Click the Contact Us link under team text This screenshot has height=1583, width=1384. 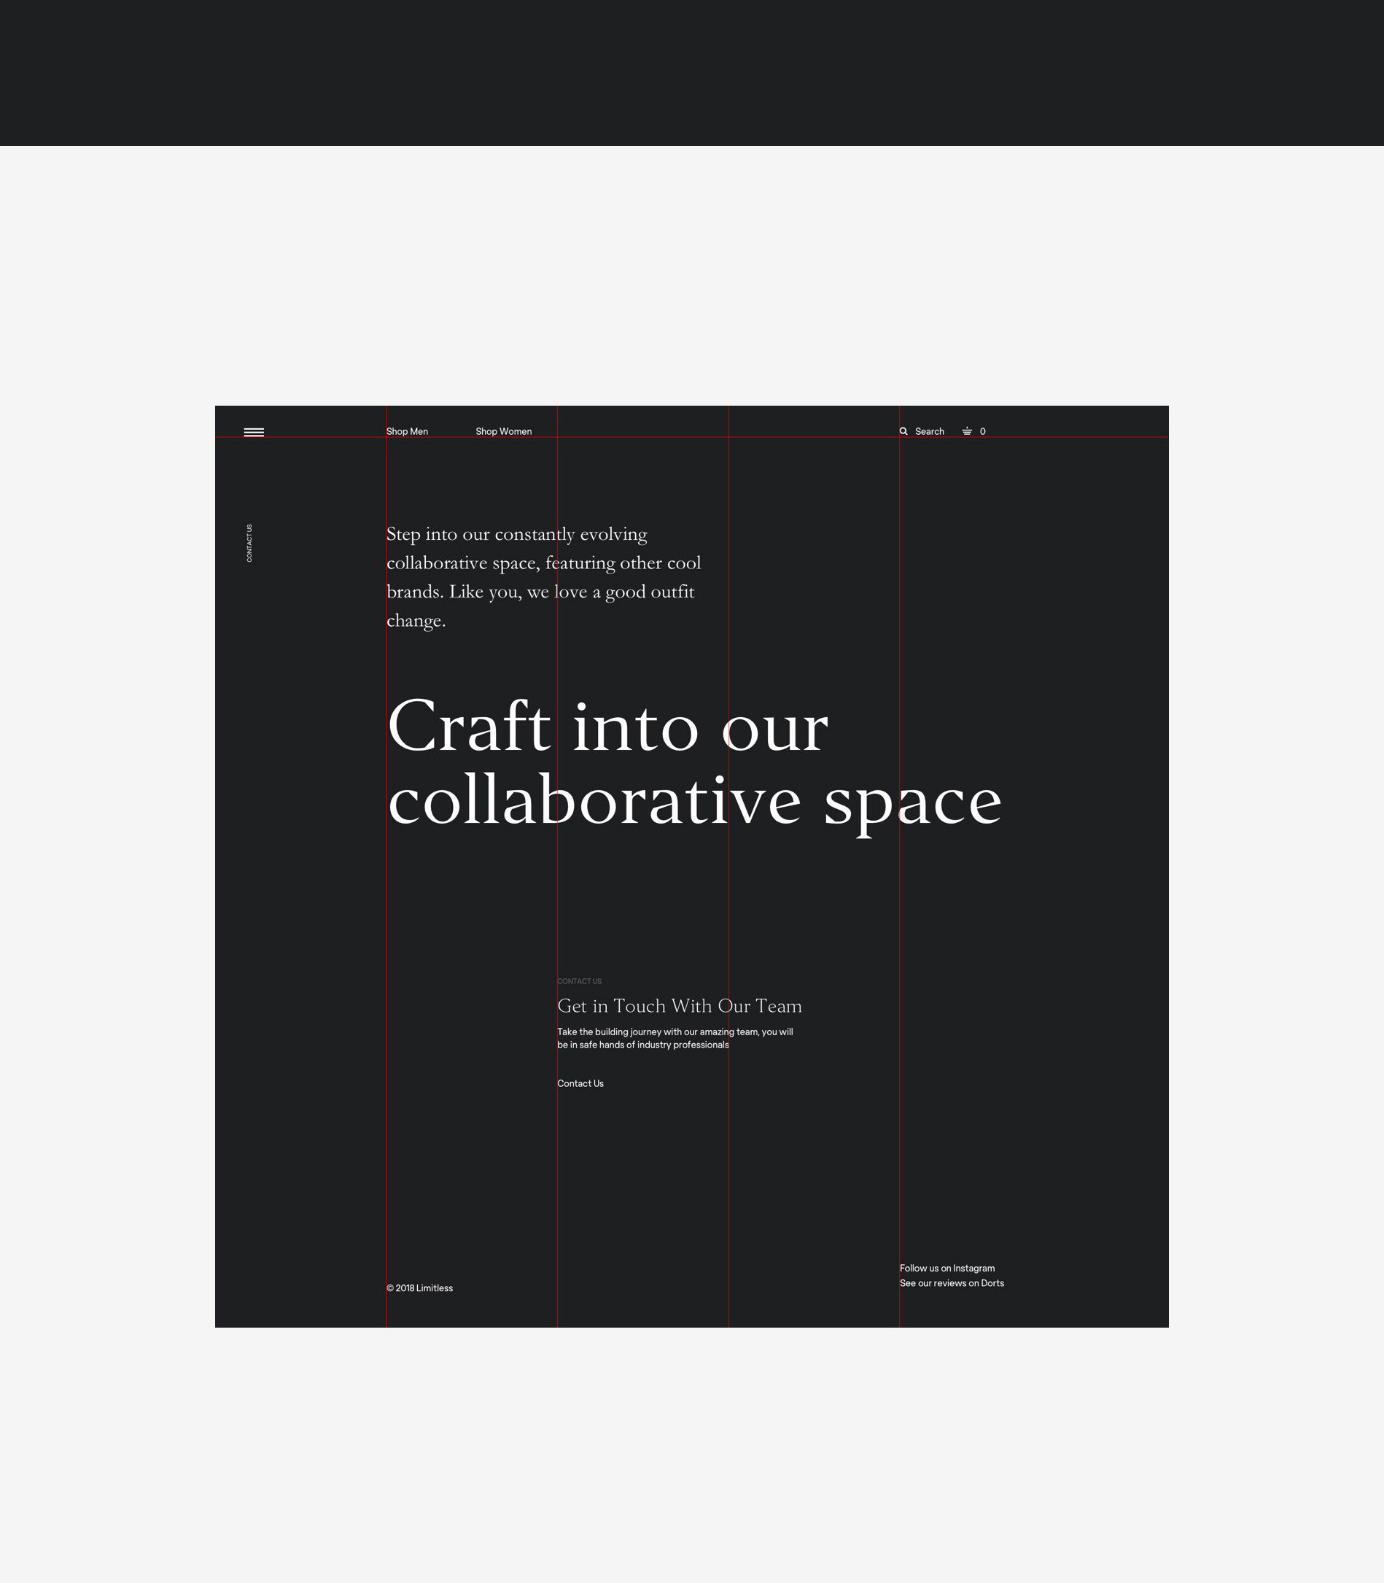[580, 1084]
